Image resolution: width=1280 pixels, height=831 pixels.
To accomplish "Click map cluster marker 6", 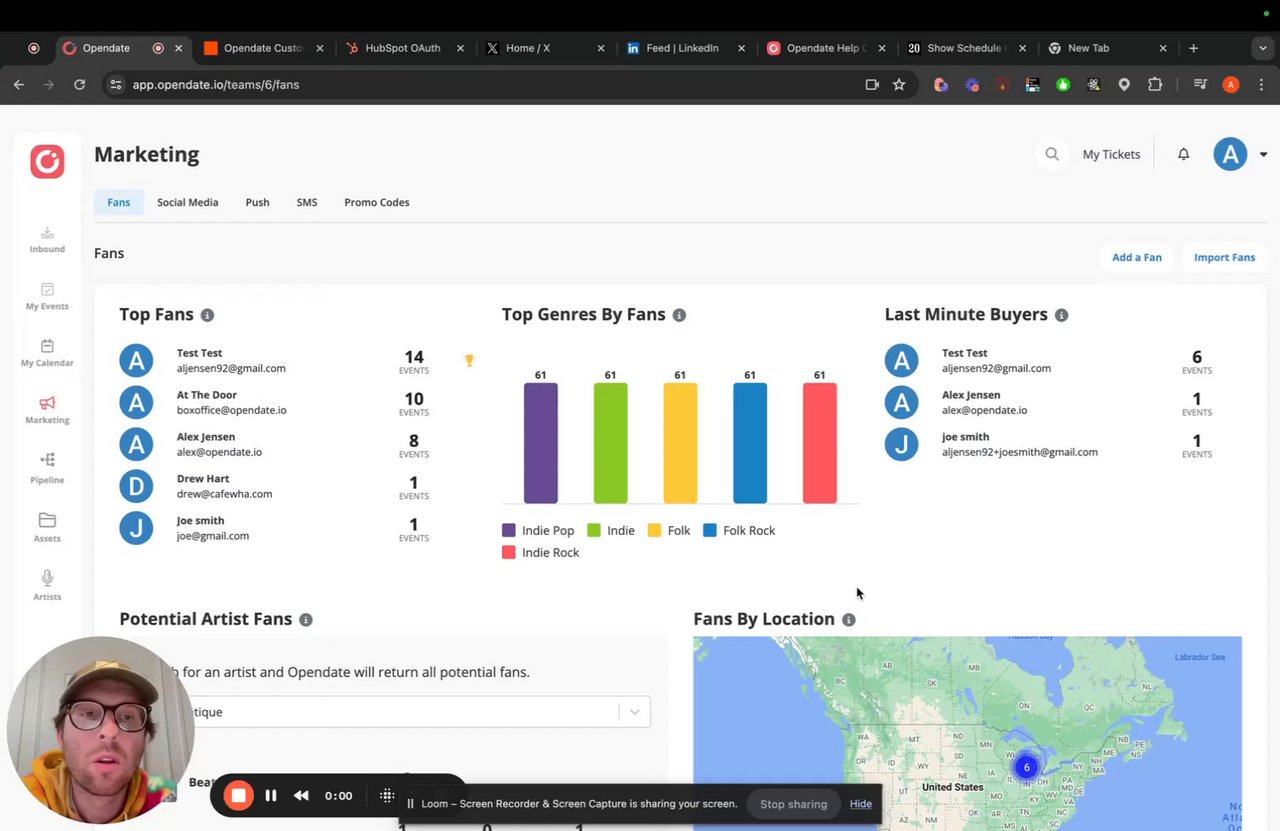I will (x=1026, y=767).
